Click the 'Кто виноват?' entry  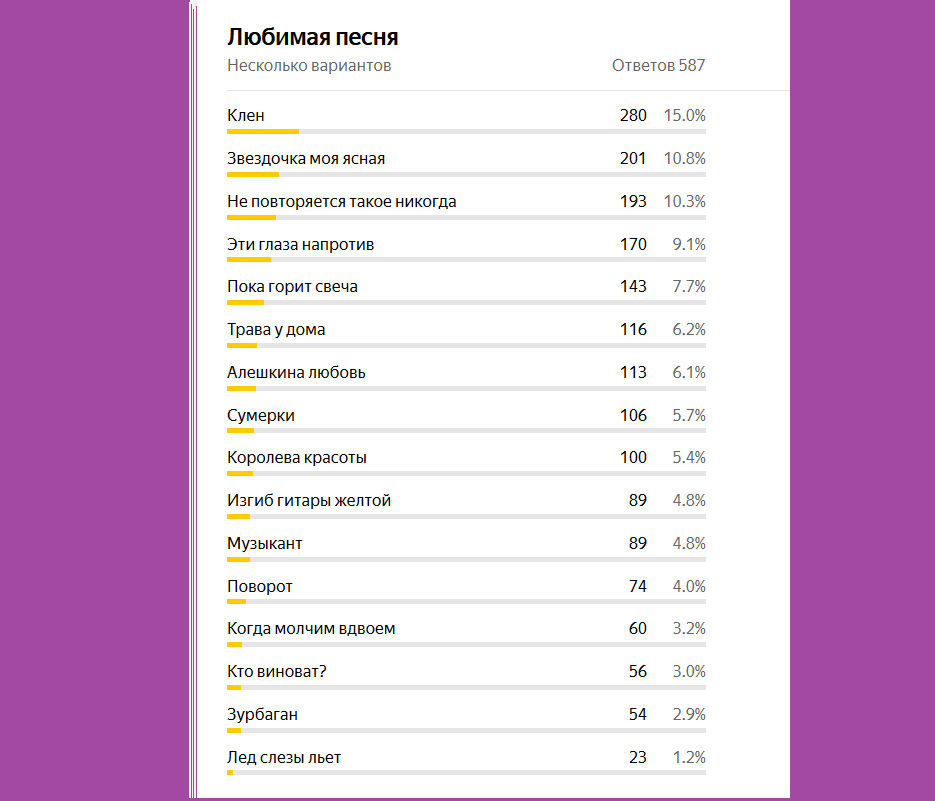277,672
